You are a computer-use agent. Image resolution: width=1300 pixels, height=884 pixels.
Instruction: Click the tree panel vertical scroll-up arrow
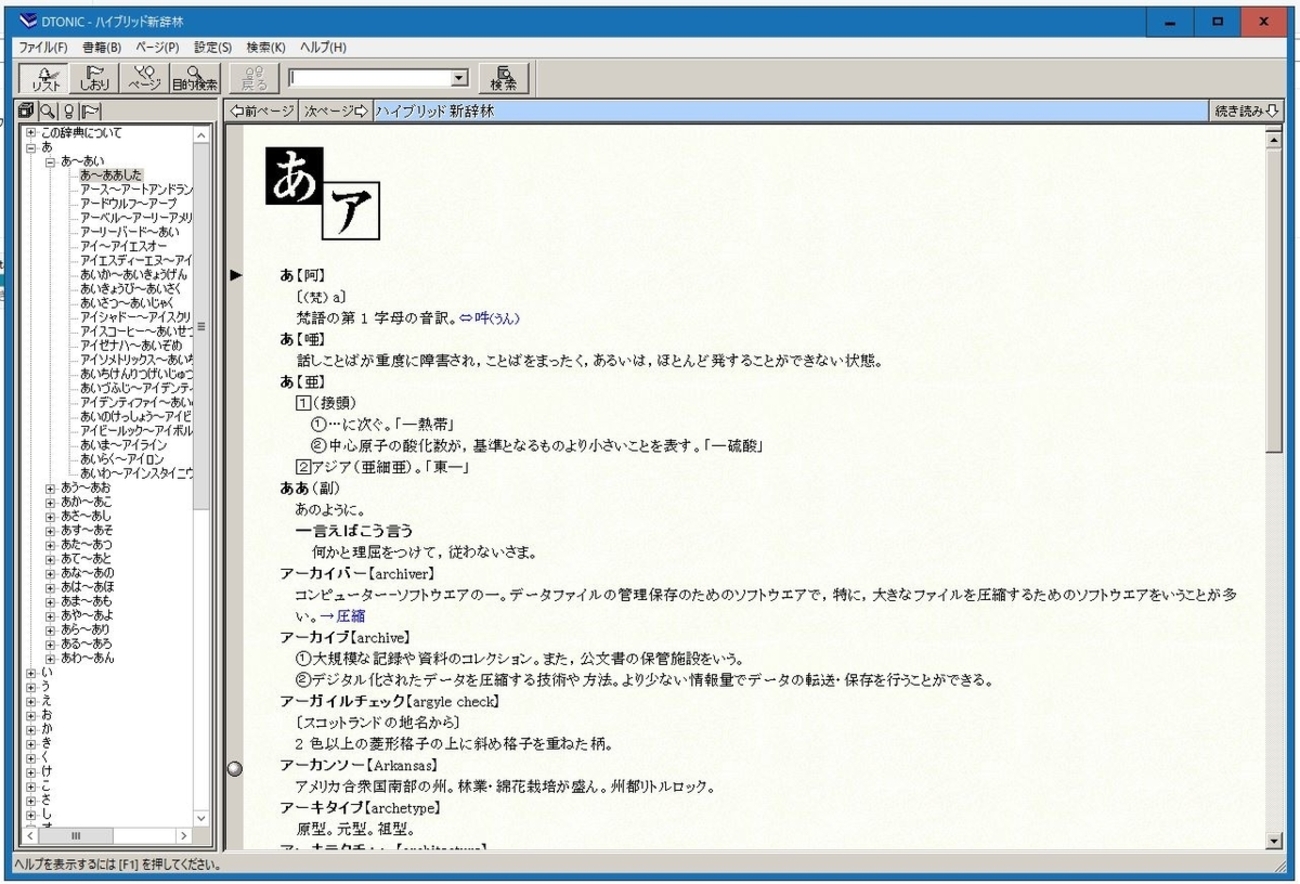(201, 135)
